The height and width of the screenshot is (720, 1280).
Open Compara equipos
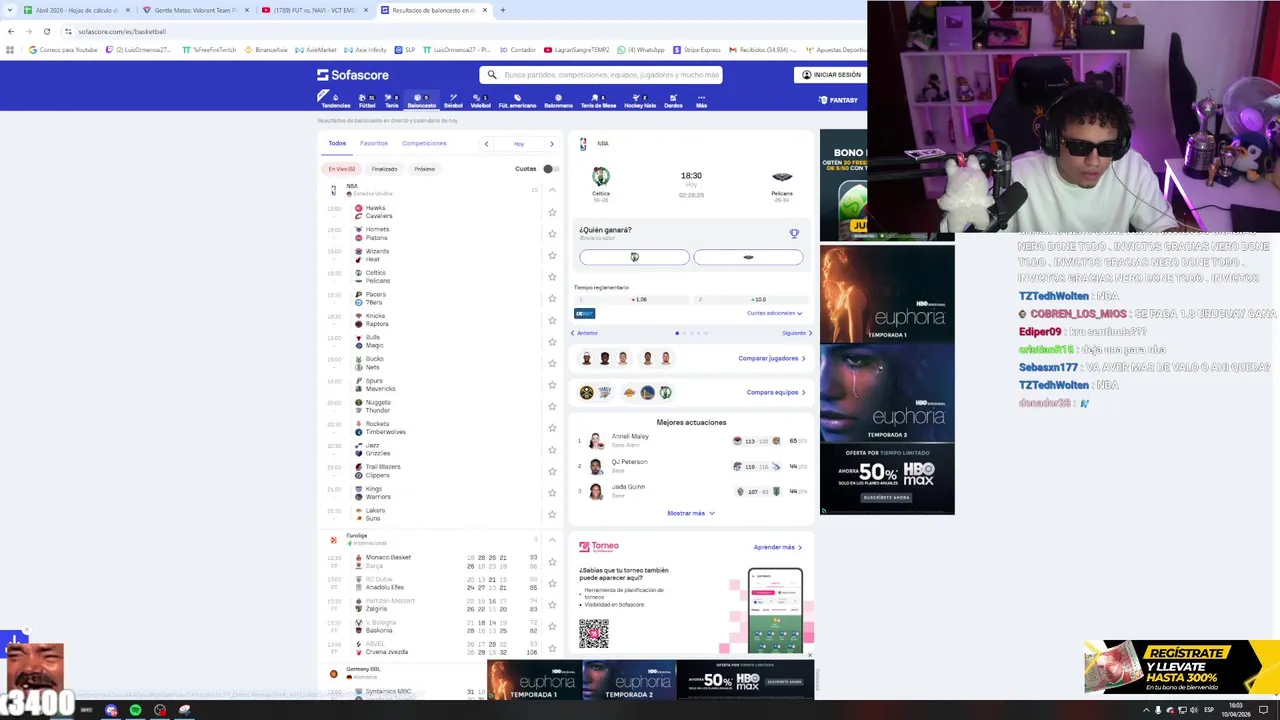tap(776, 392)
